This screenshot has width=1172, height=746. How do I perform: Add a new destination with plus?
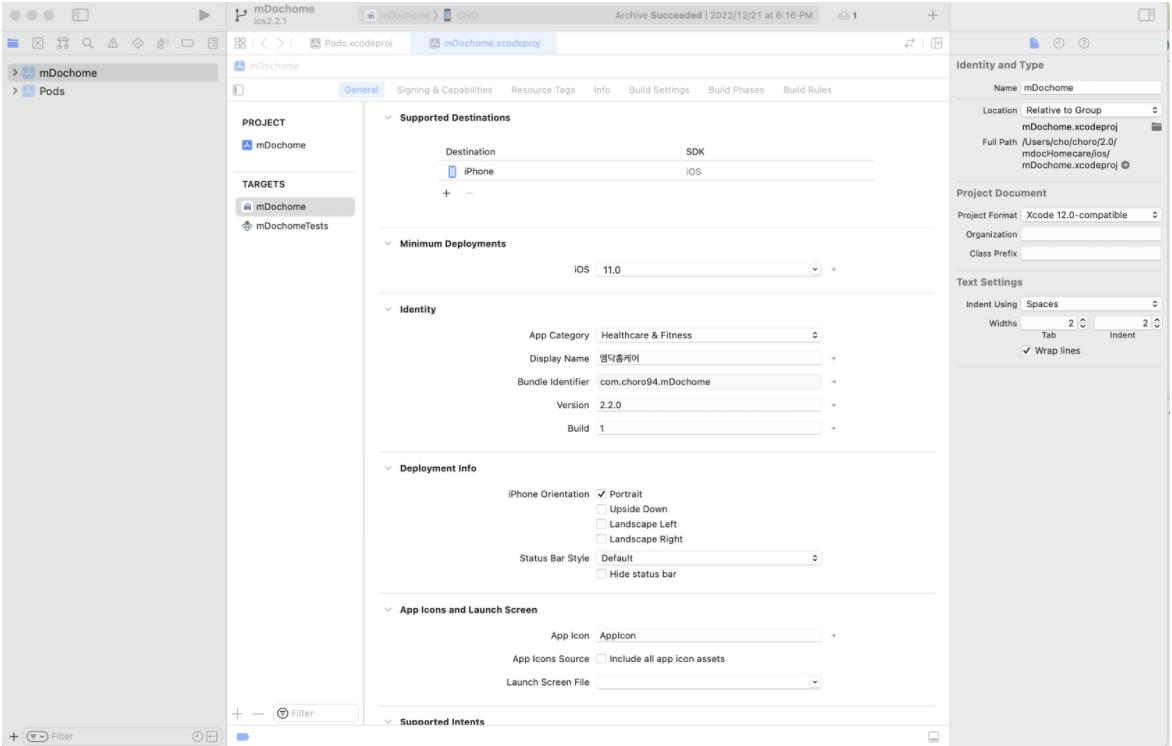(446, 193)
